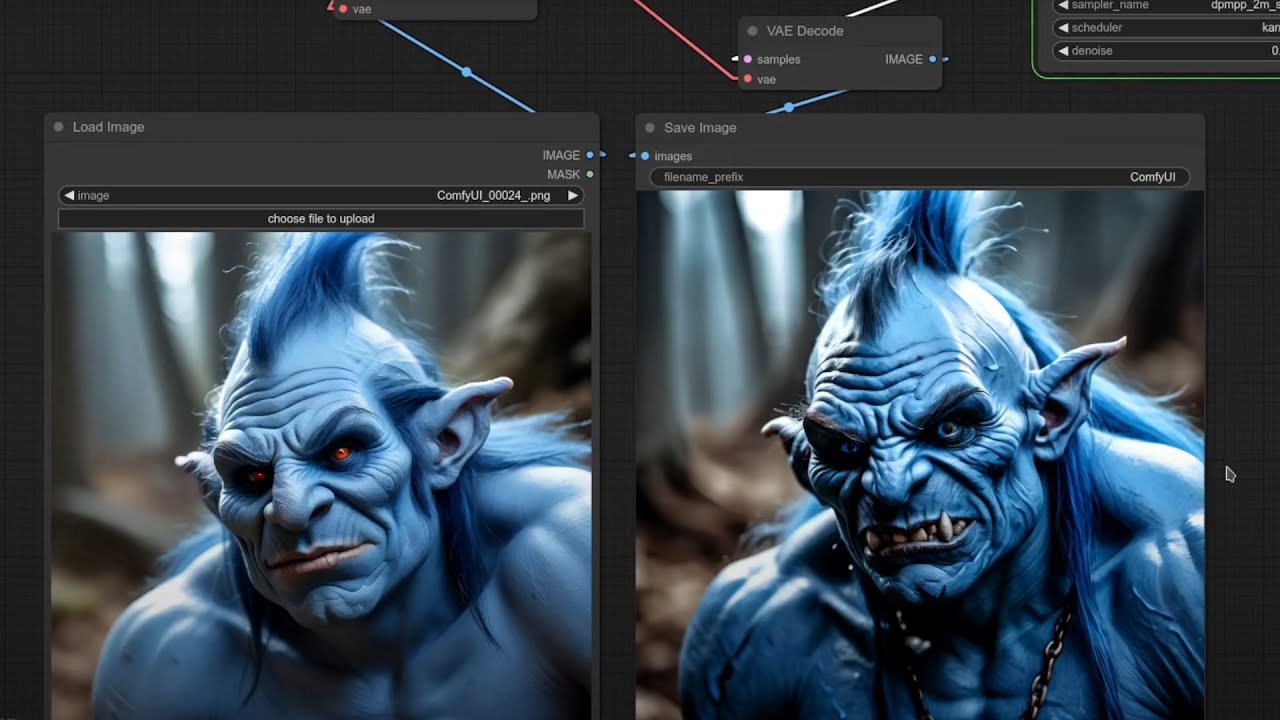The image size is (1280, 720).
Task: Decrease denoise with its left arrow
Action: (1063, 50)
